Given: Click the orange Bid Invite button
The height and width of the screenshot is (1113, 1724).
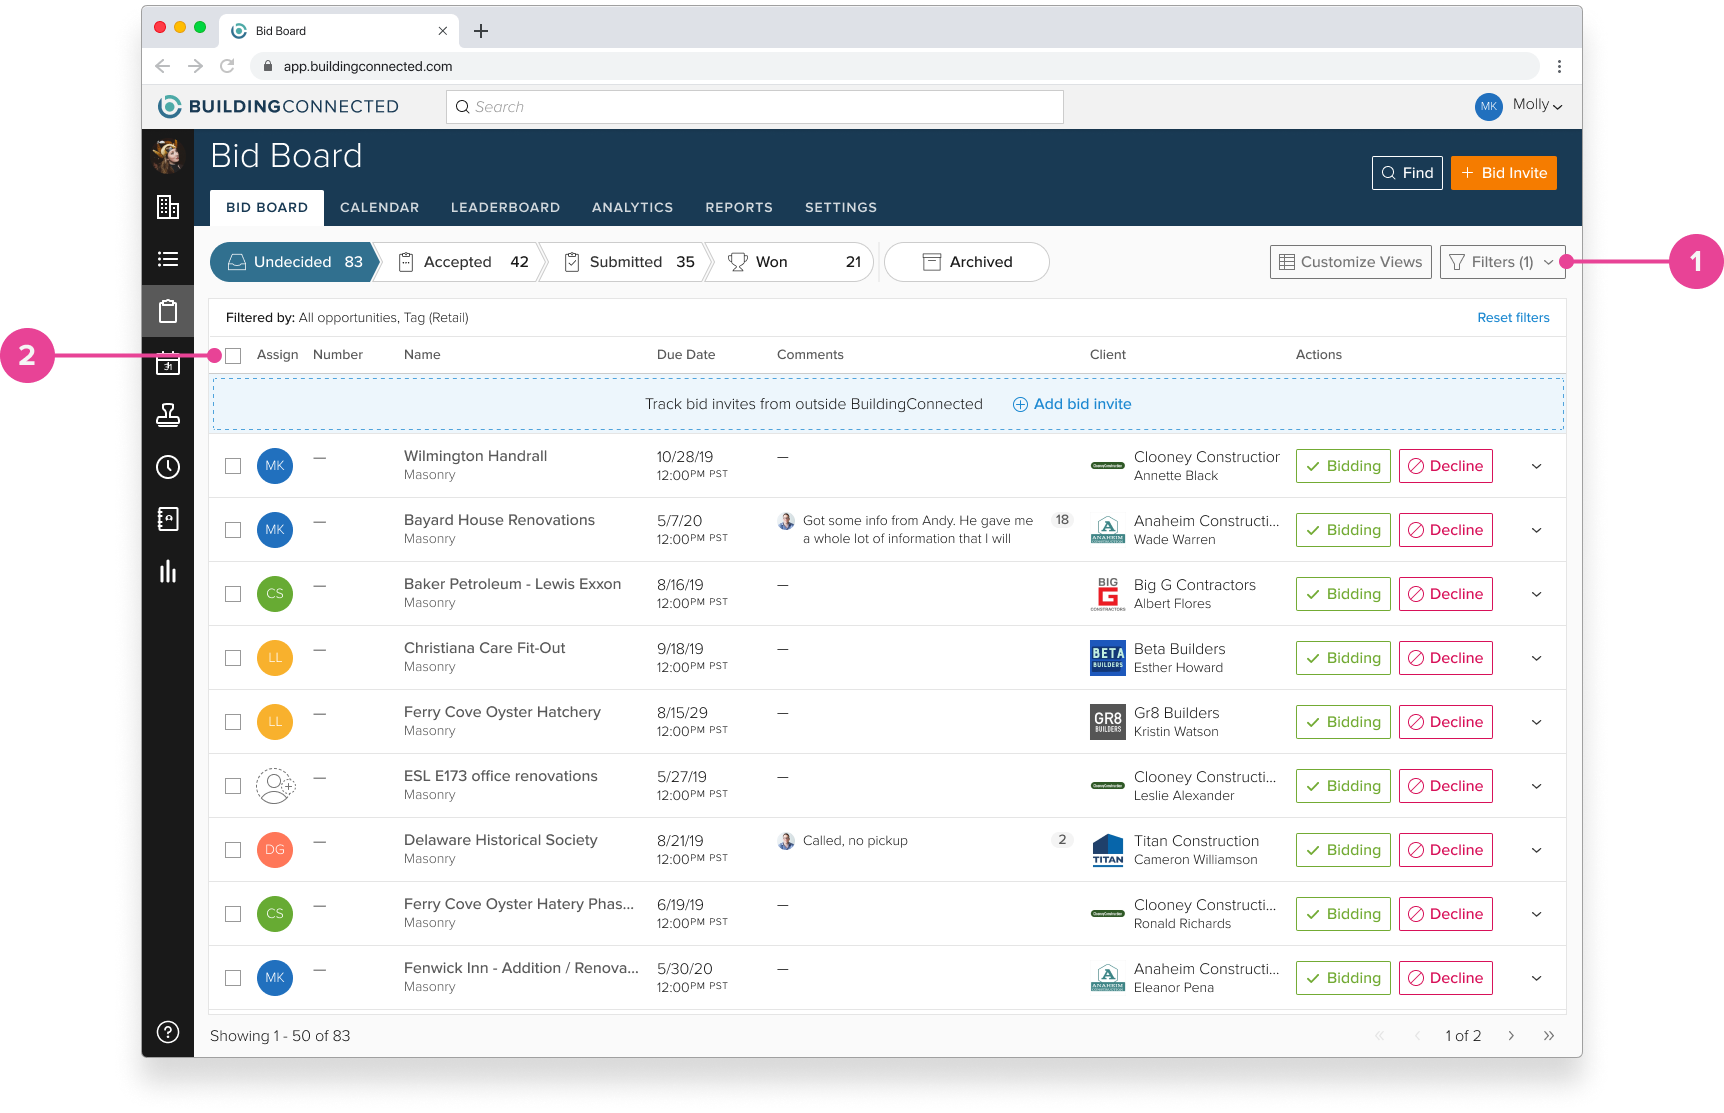Looking at the screenshot, I should pyautogui.click(x=1504, y=173).
